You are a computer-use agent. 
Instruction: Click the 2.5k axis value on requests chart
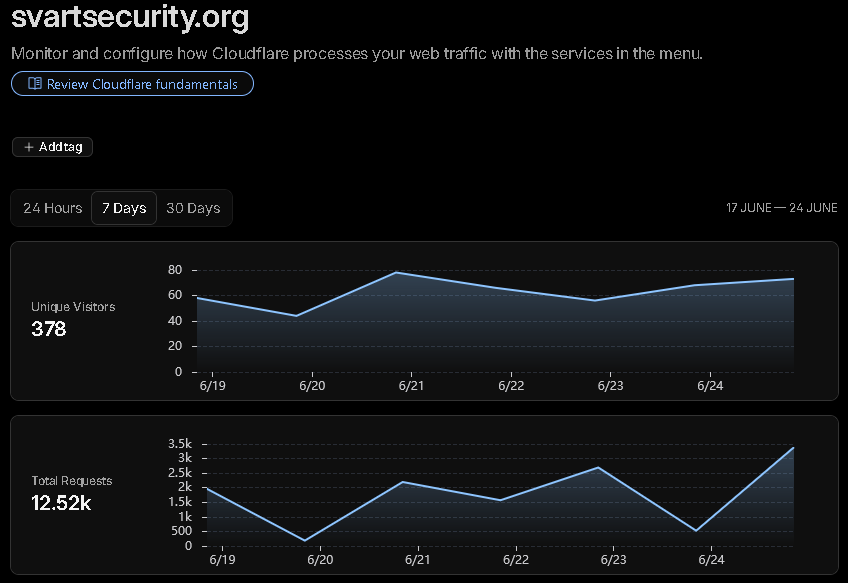(180, 473)
